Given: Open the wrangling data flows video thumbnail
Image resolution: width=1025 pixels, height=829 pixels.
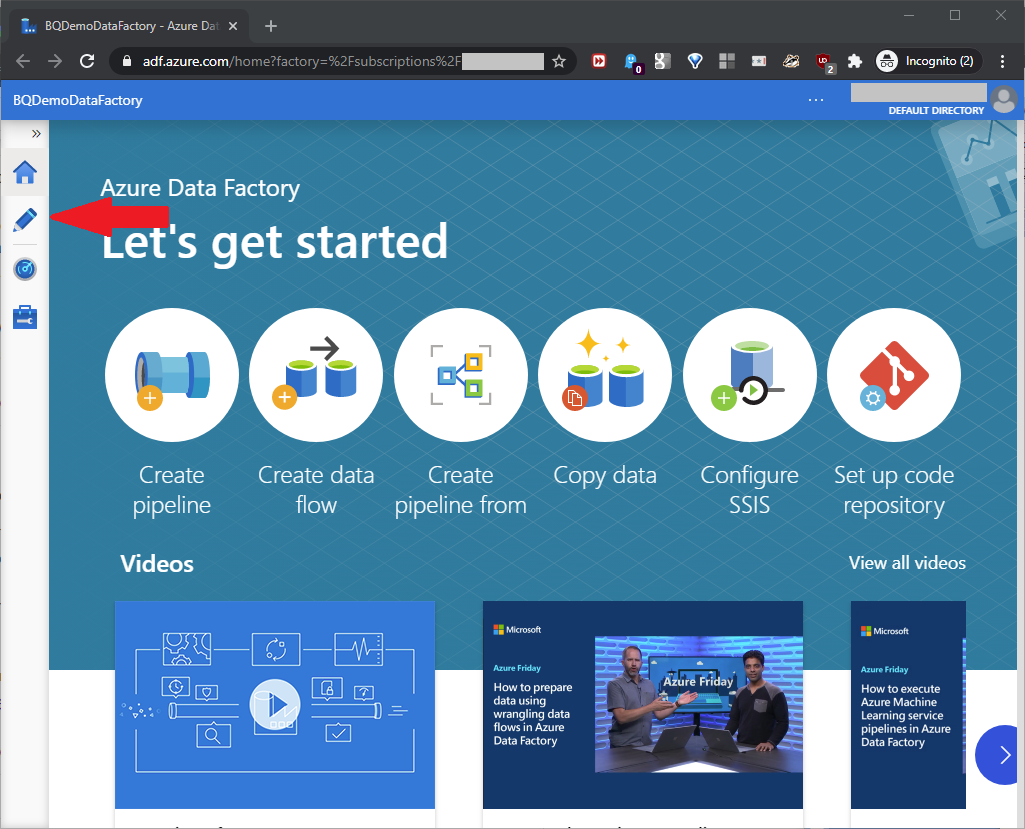Looking at the screenshot, I should (643, 705).
